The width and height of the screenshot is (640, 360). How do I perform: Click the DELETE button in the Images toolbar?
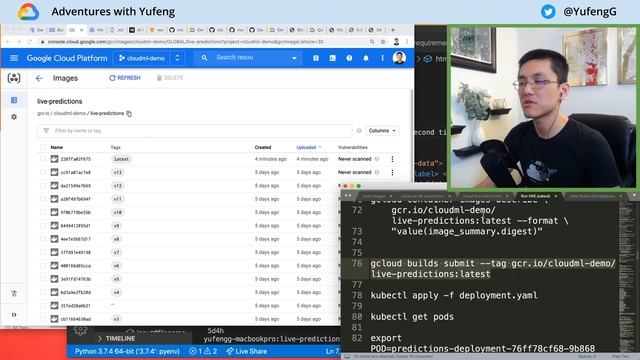(x=170, y=78)
